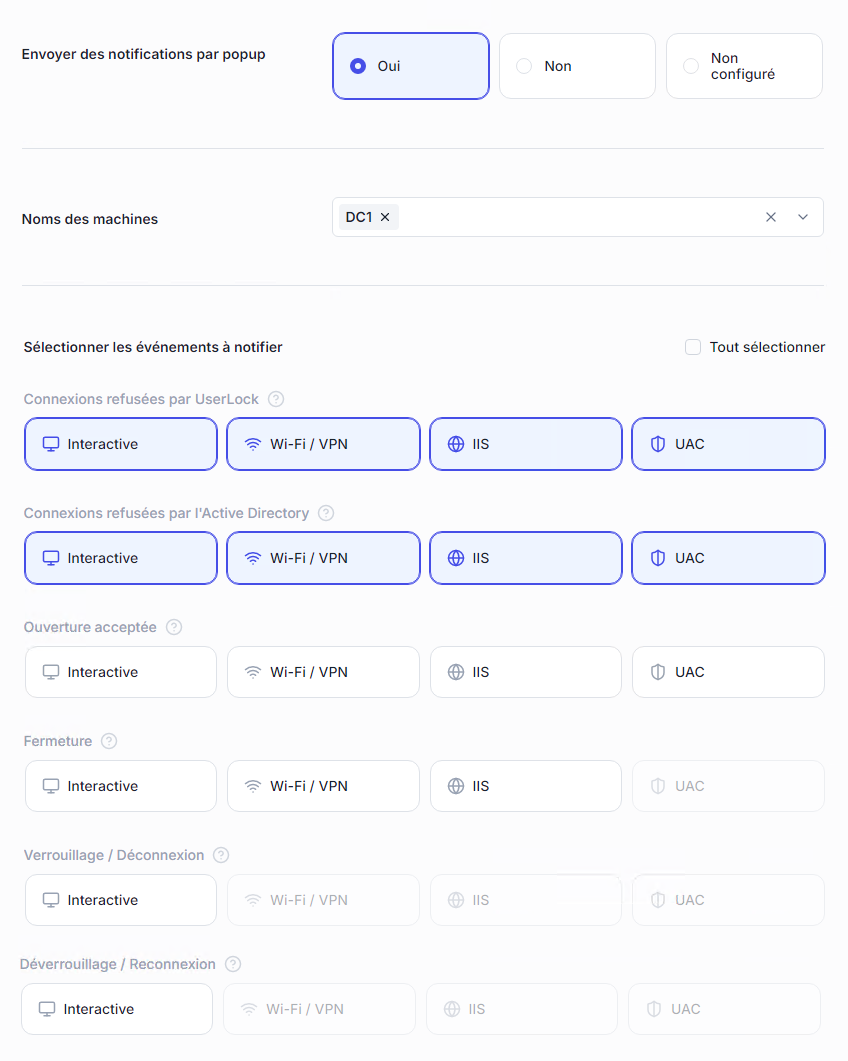This screenshot has height=1061, width=848.
Task: Click help icon next to Connexions refusées par UserLock
Action: (276, 399)
